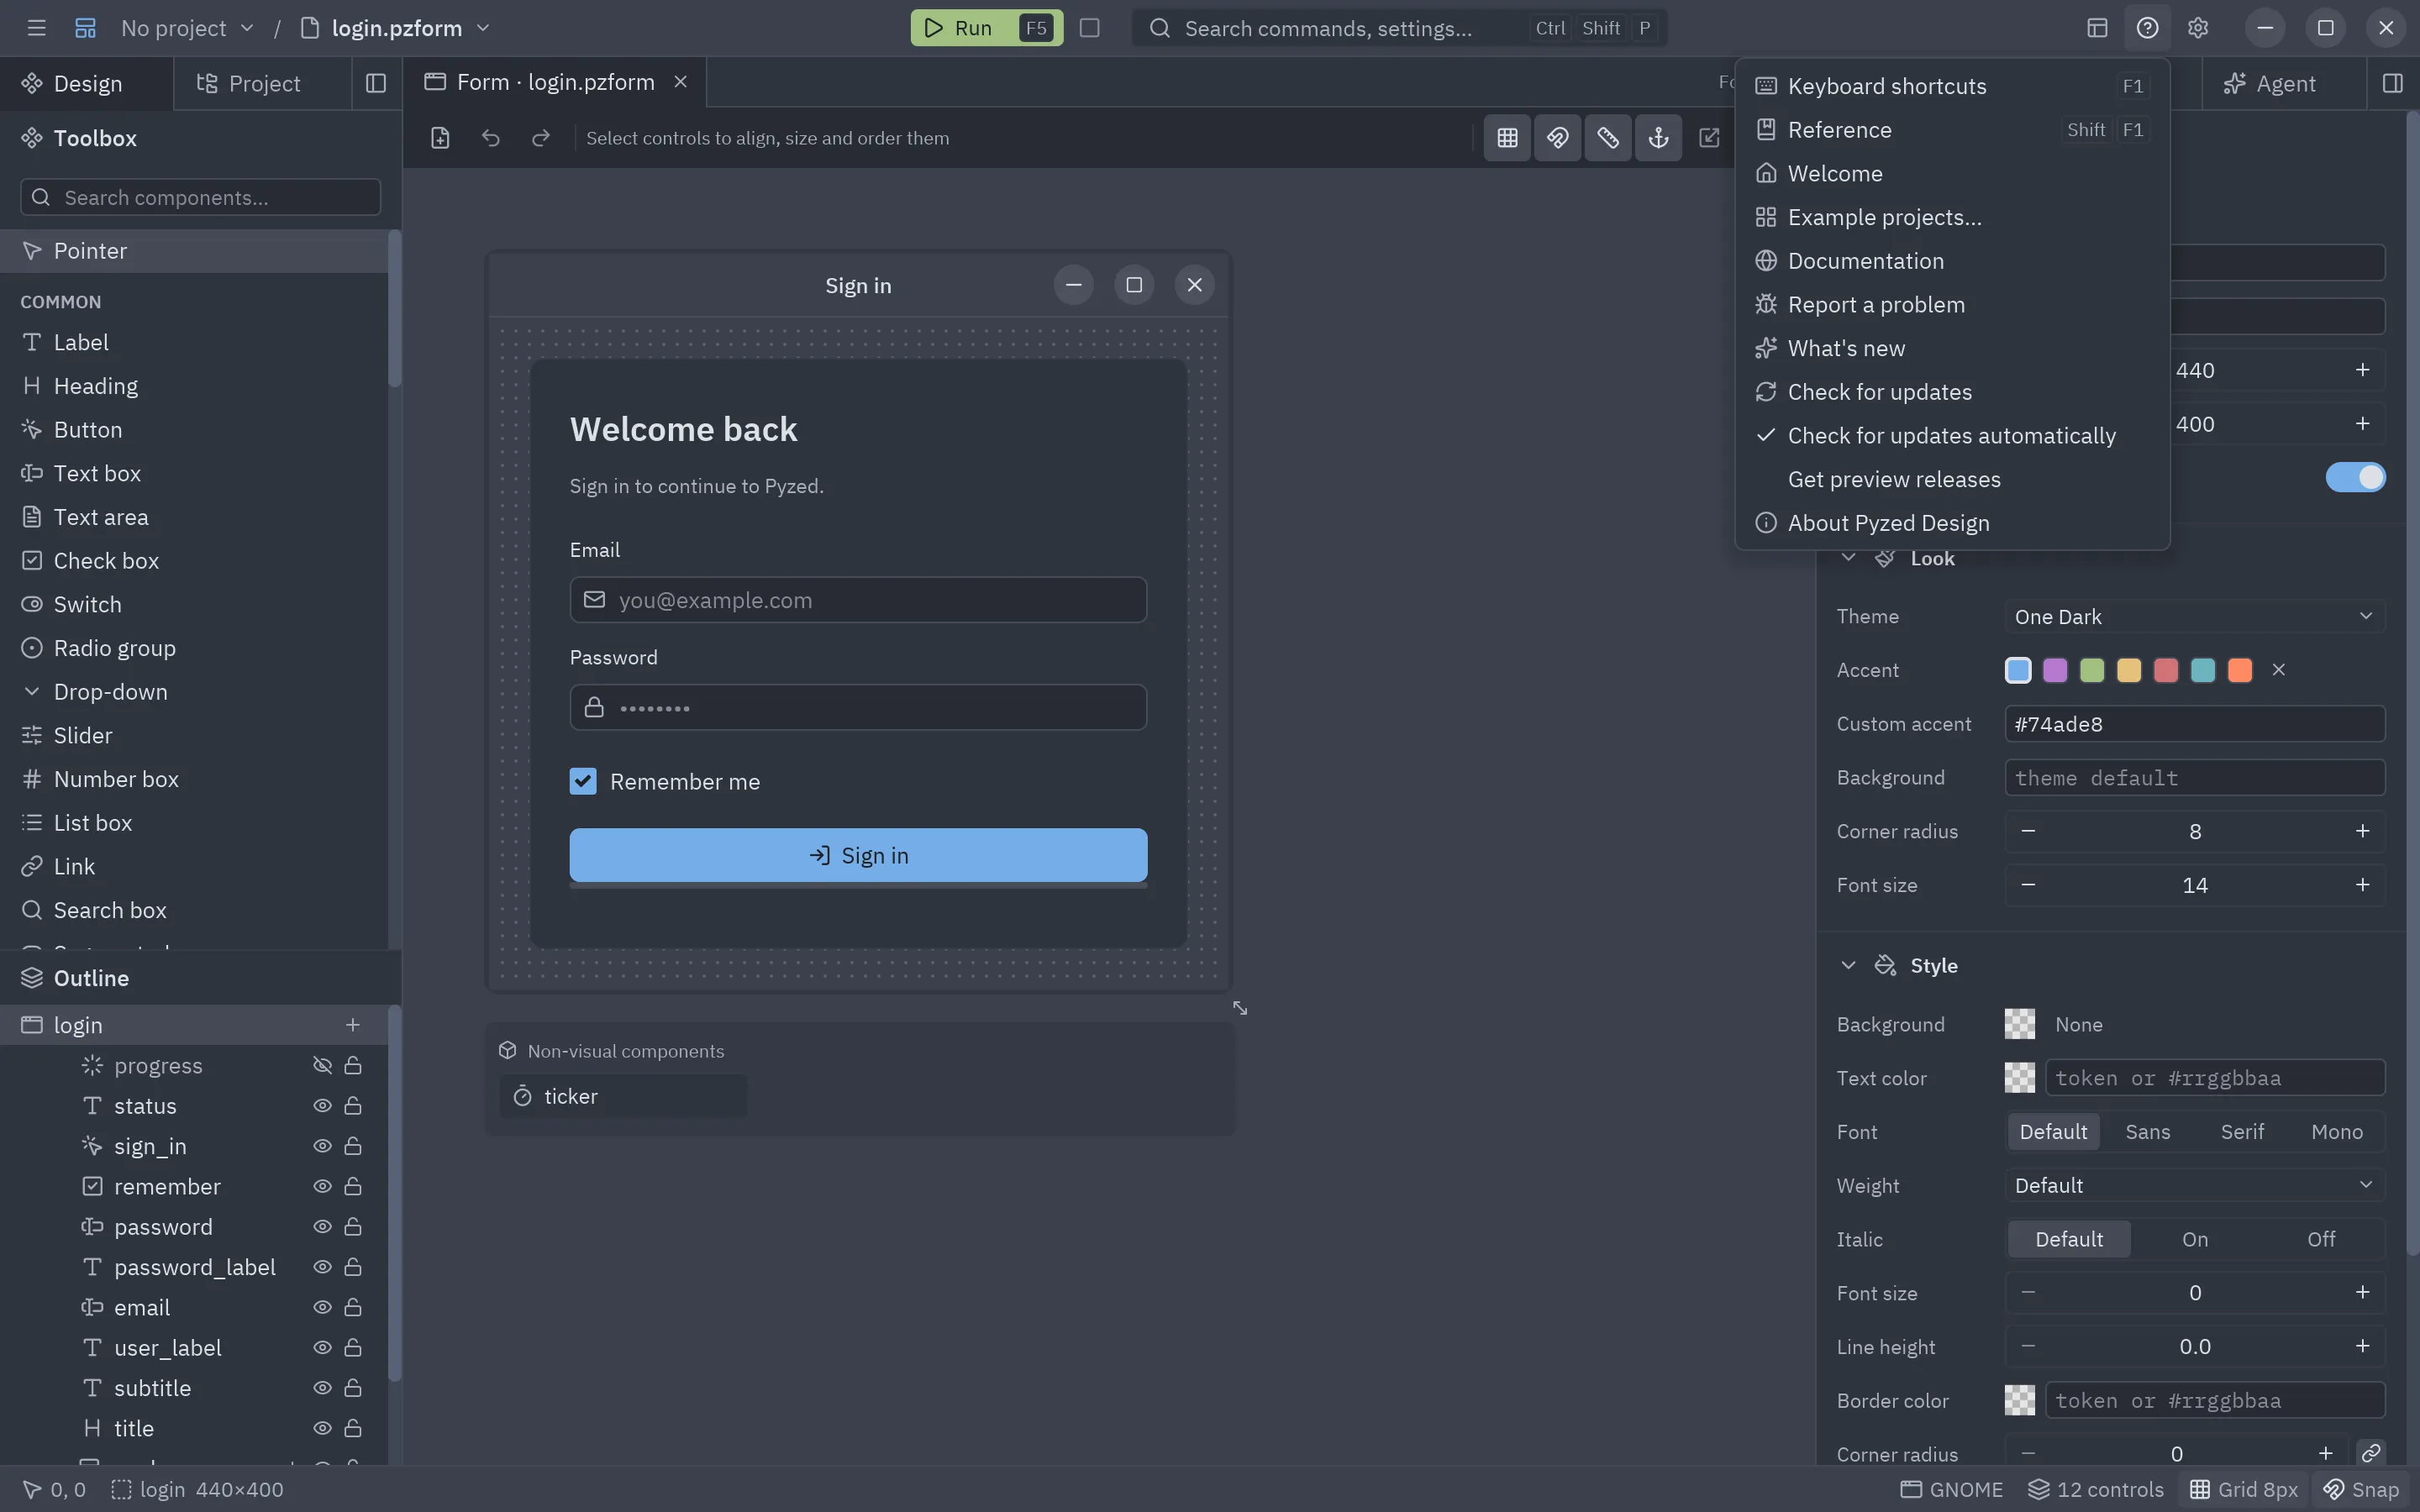Image resolution: width=2420 pixels, height=1512 pixels.
Task: Click the open external preview icon
Action: 1709,138
